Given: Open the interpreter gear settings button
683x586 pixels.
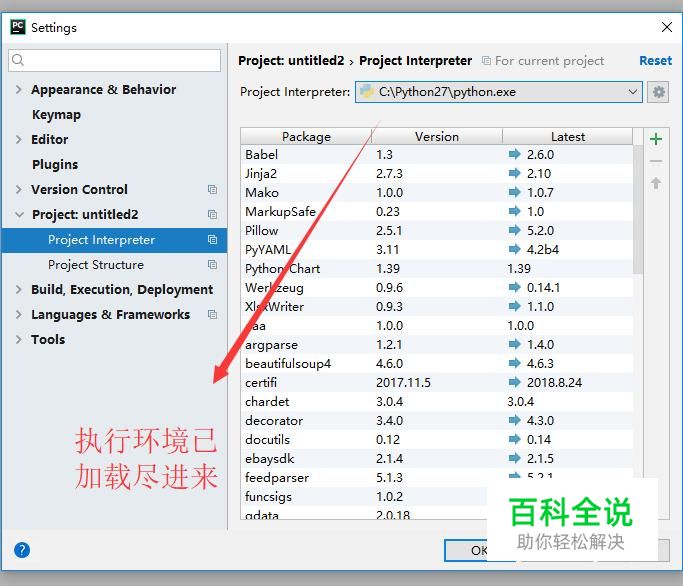Looking at the screenshot, I should click(658, 92).
